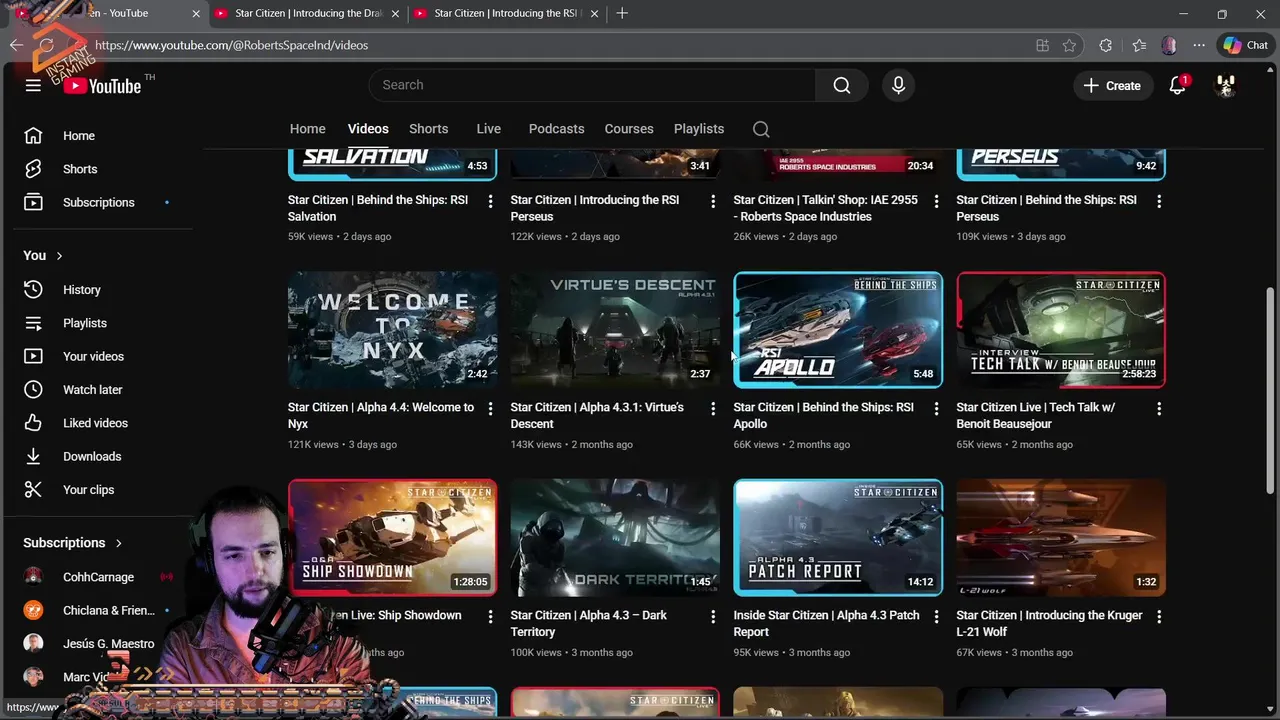The width and height of the screenshot is (1280, 720).
Task: Open options for Behind the Ships: RSI Perseus
Action: (1159, 201)
